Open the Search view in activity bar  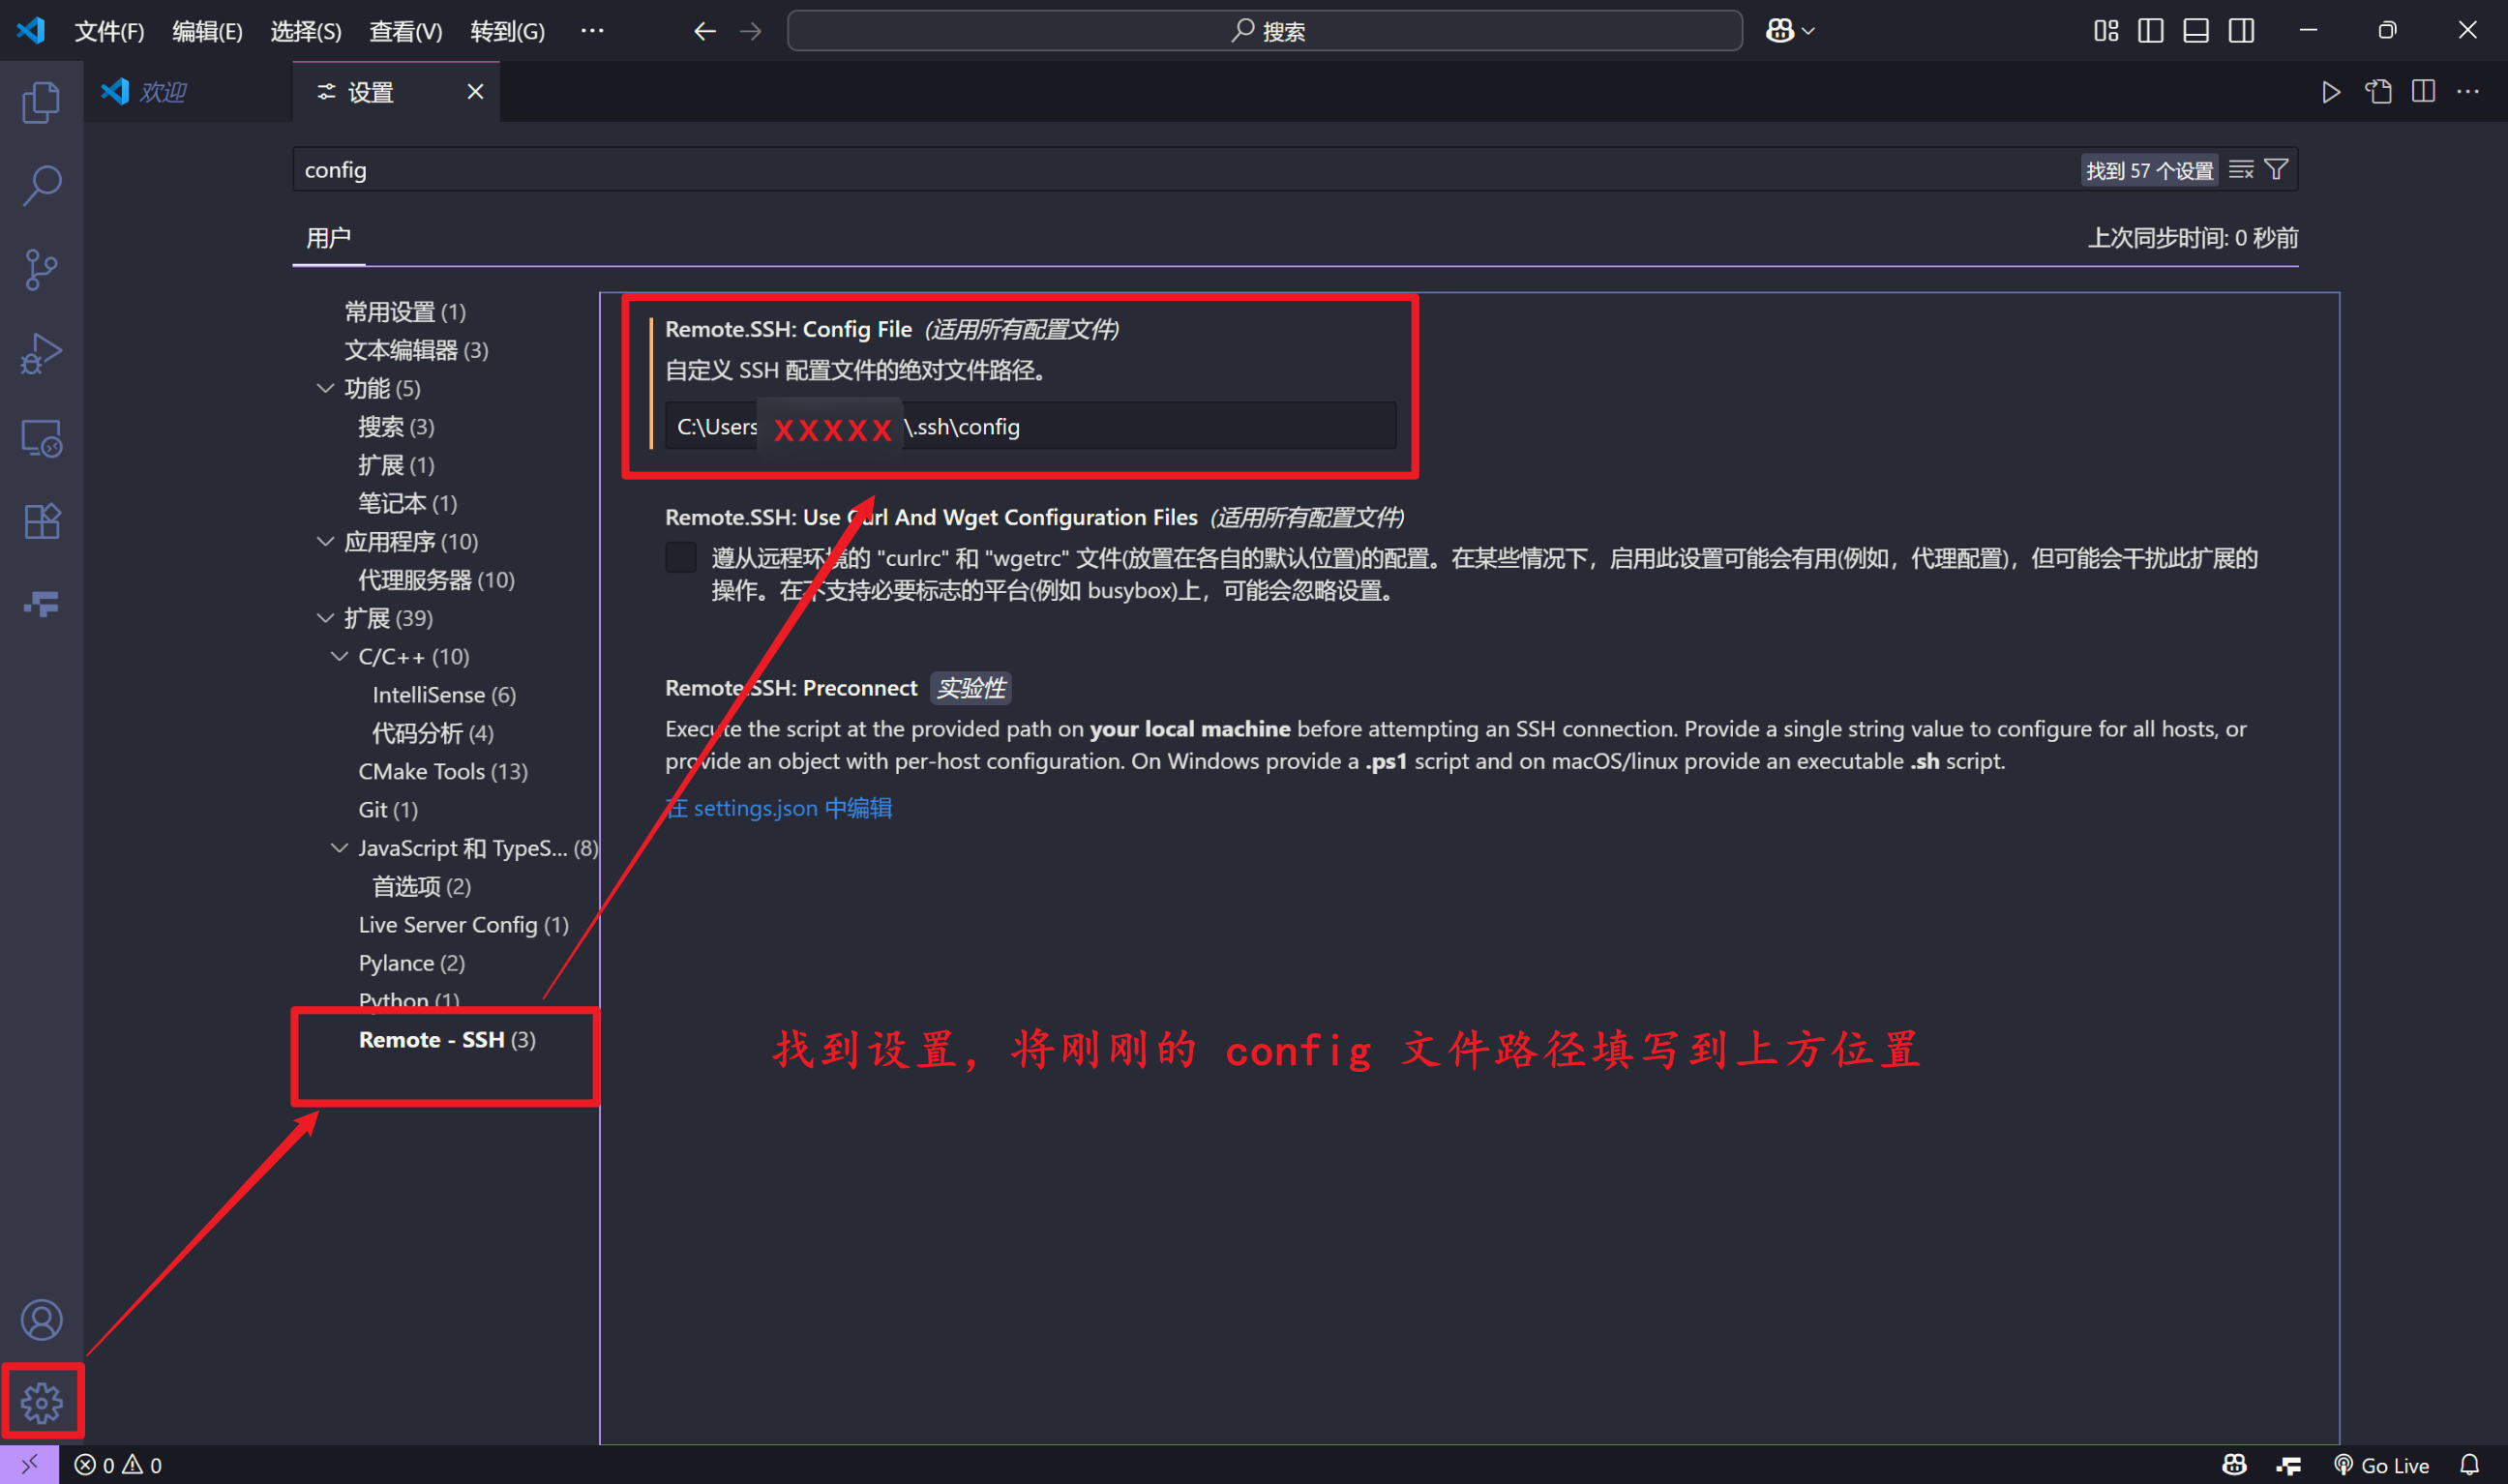(41, 186)
